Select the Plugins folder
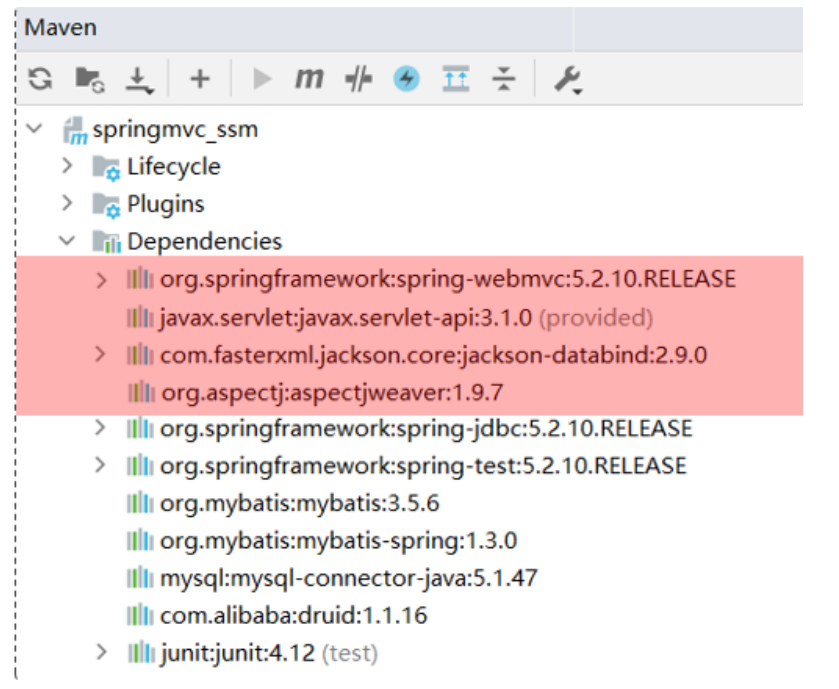Image resolution: width=839 pixels, height=689 pixels. coord(166,204)
